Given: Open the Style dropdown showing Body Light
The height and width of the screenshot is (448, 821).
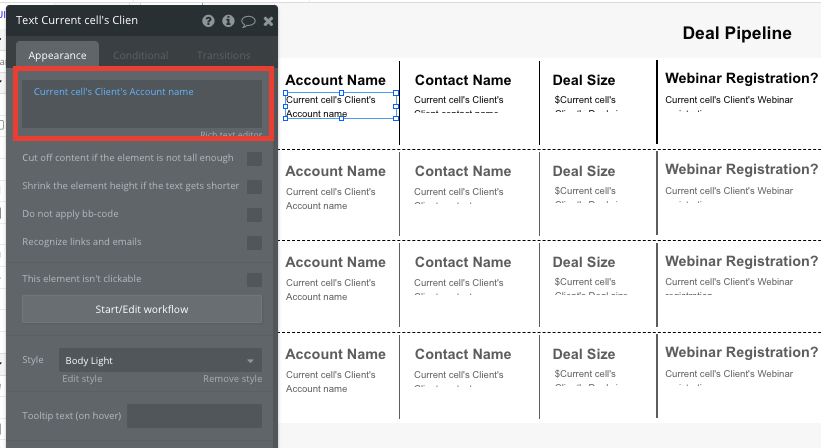Looking at the screenshot, I should 160,360.
